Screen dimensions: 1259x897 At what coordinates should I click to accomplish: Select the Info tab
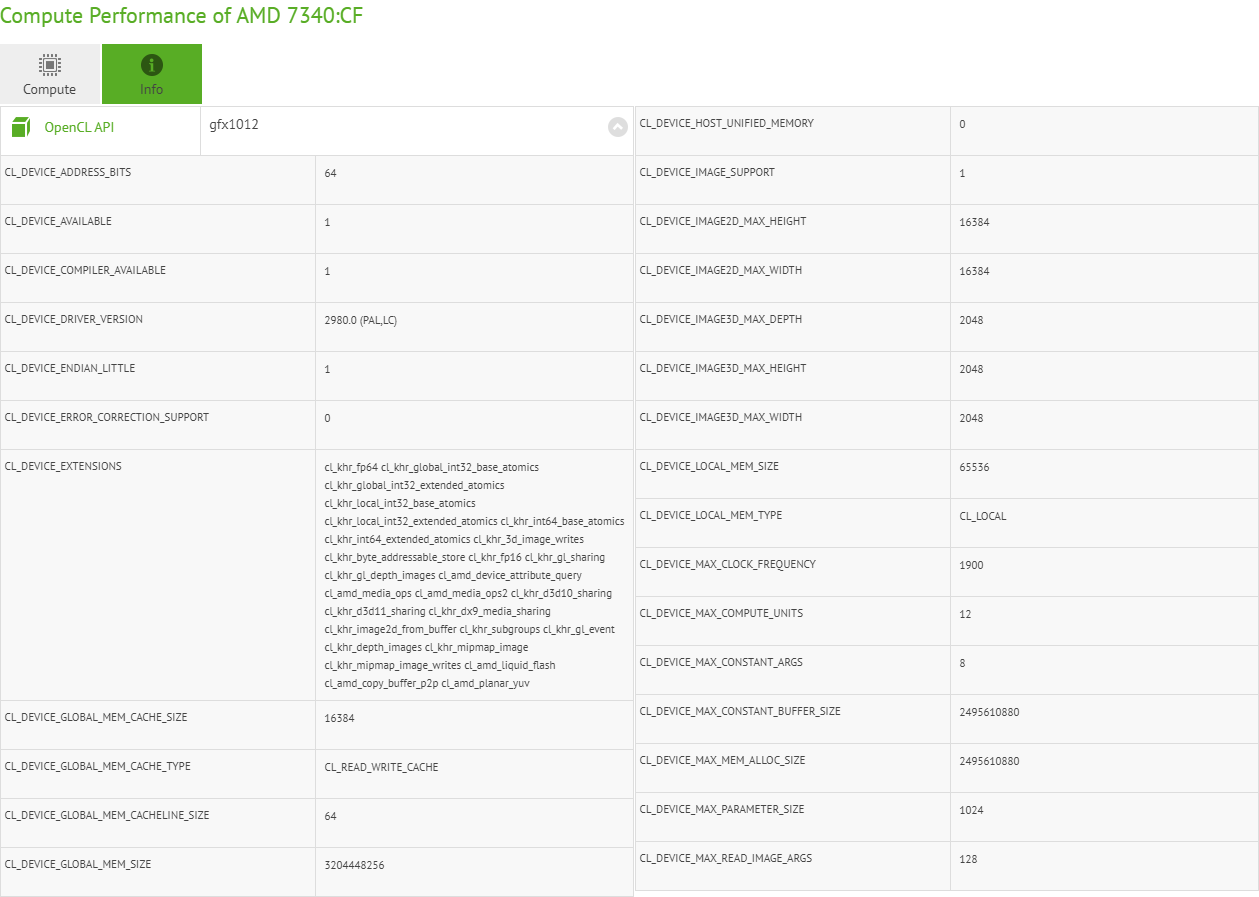152,74
